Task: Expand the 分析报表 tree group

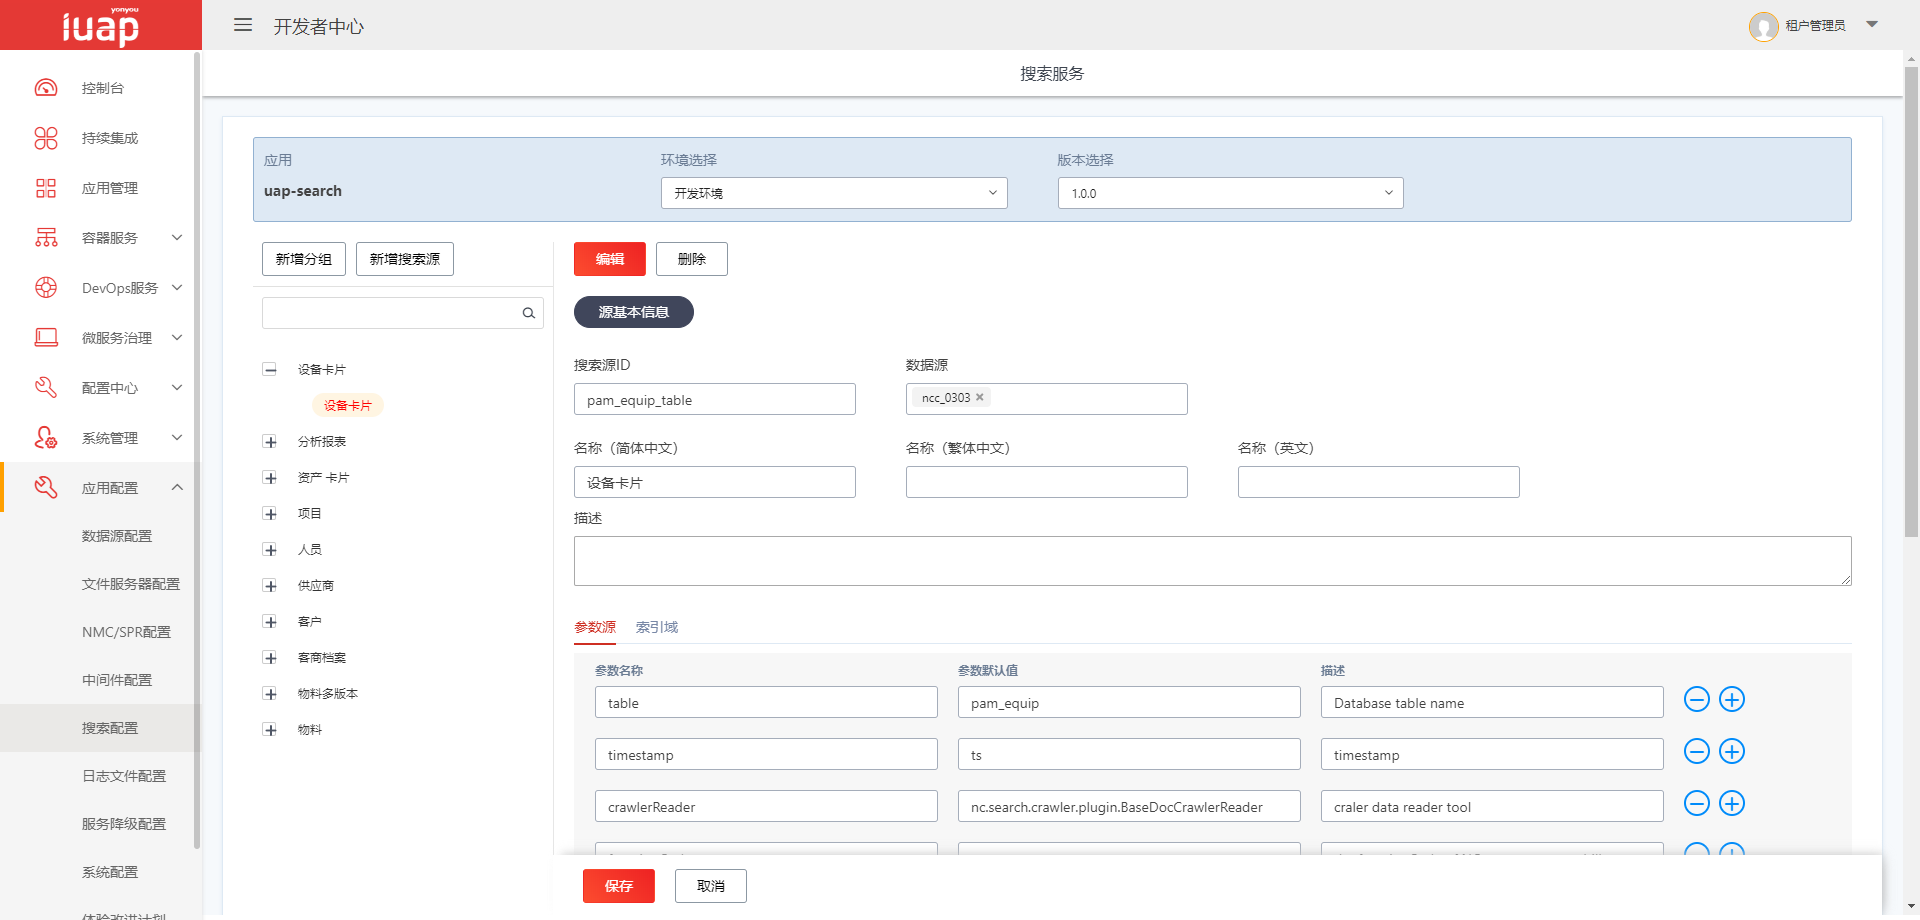Action: click(270, 441)
